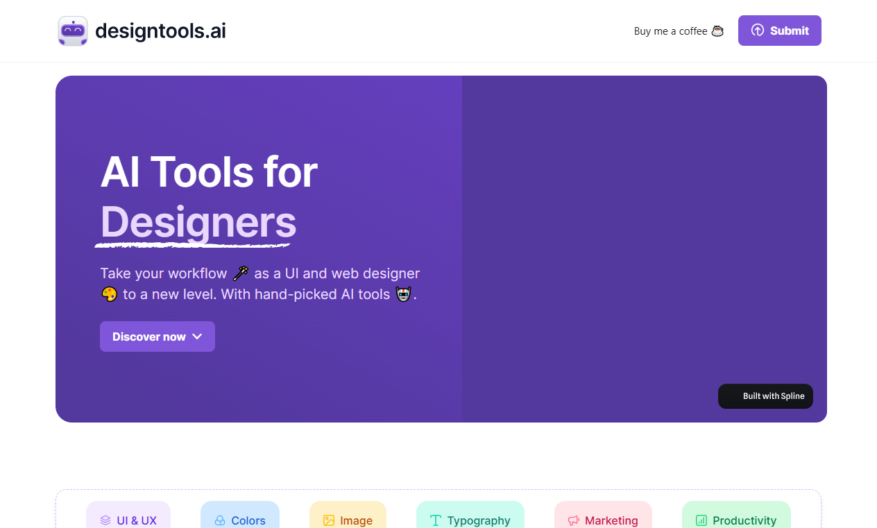Viewport: 877px width, 528px height.
Task: Click the designtools.ai robot logo icon
Action: tap(73, 31)
